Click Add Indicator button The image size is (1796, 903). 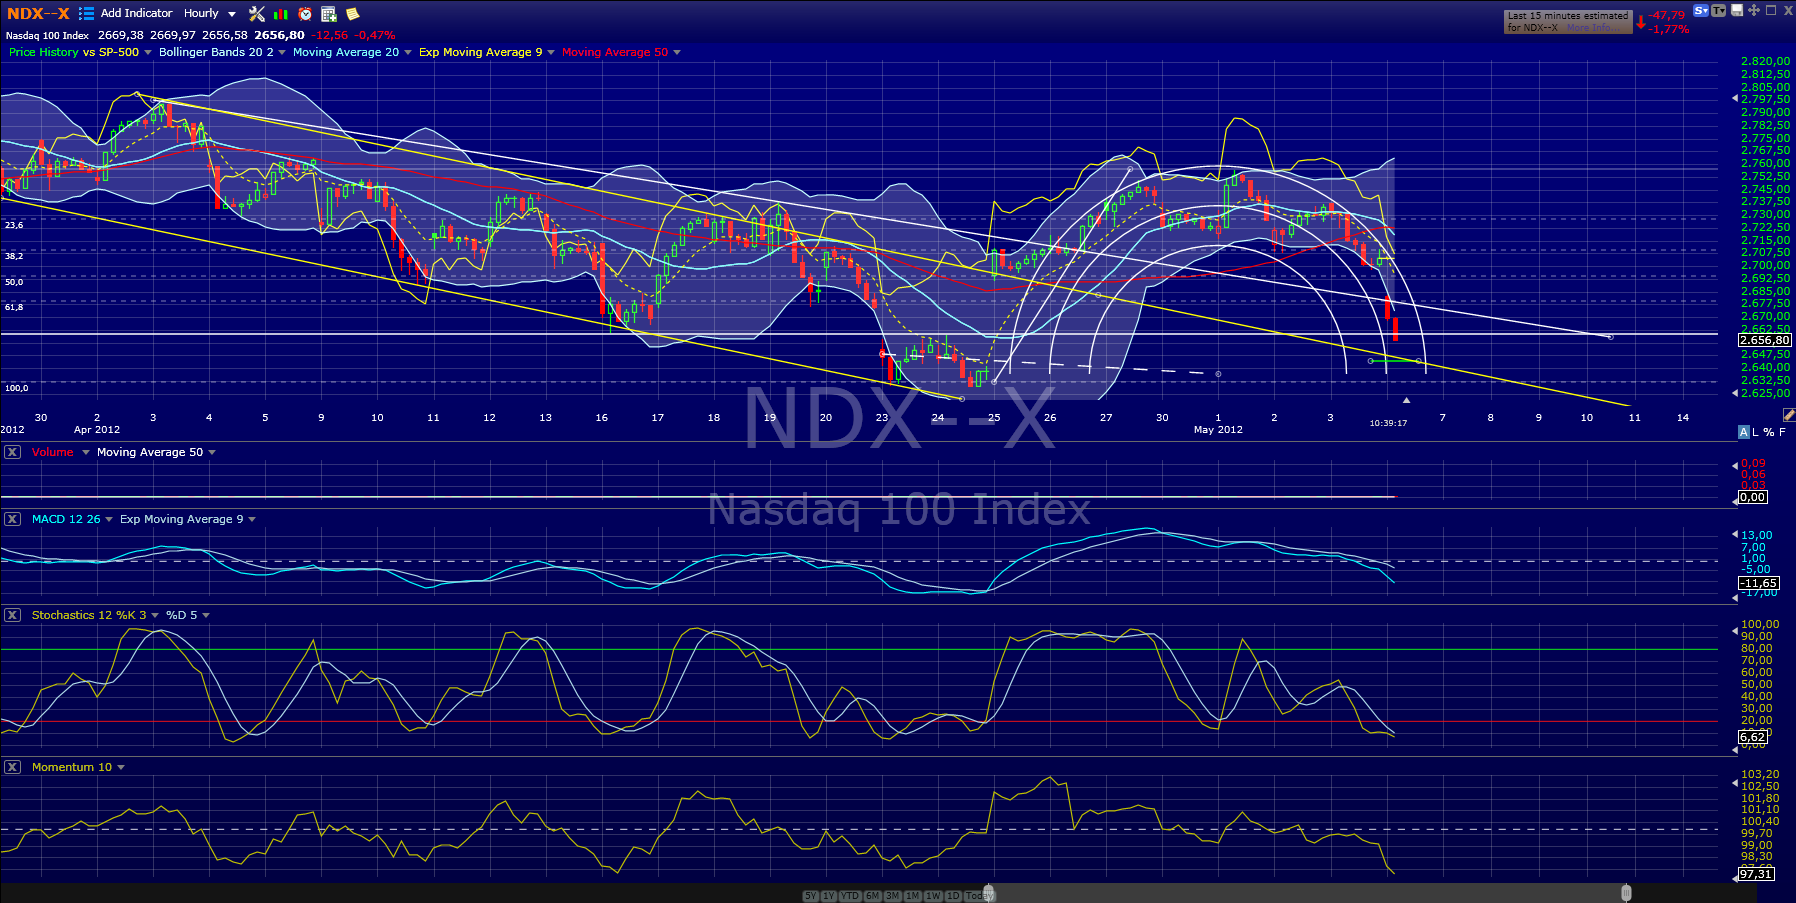pos(136,13)
